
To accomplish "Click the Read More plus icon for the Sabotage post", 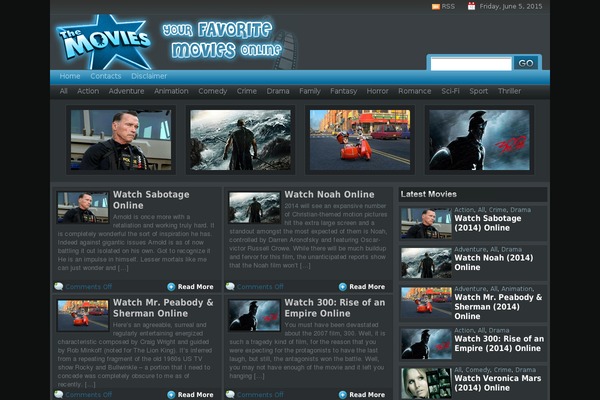I will coord(171,287).
